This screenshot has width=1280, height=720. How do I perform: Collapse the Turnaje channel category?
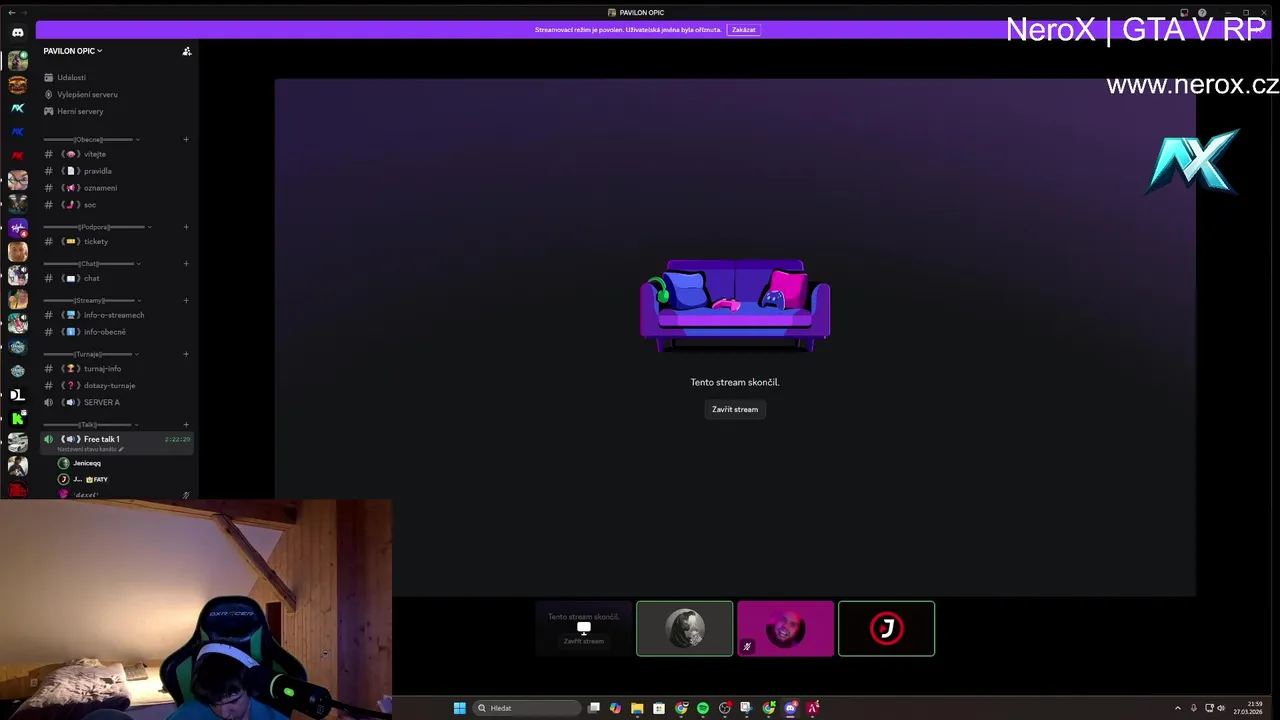click(92, 354)
